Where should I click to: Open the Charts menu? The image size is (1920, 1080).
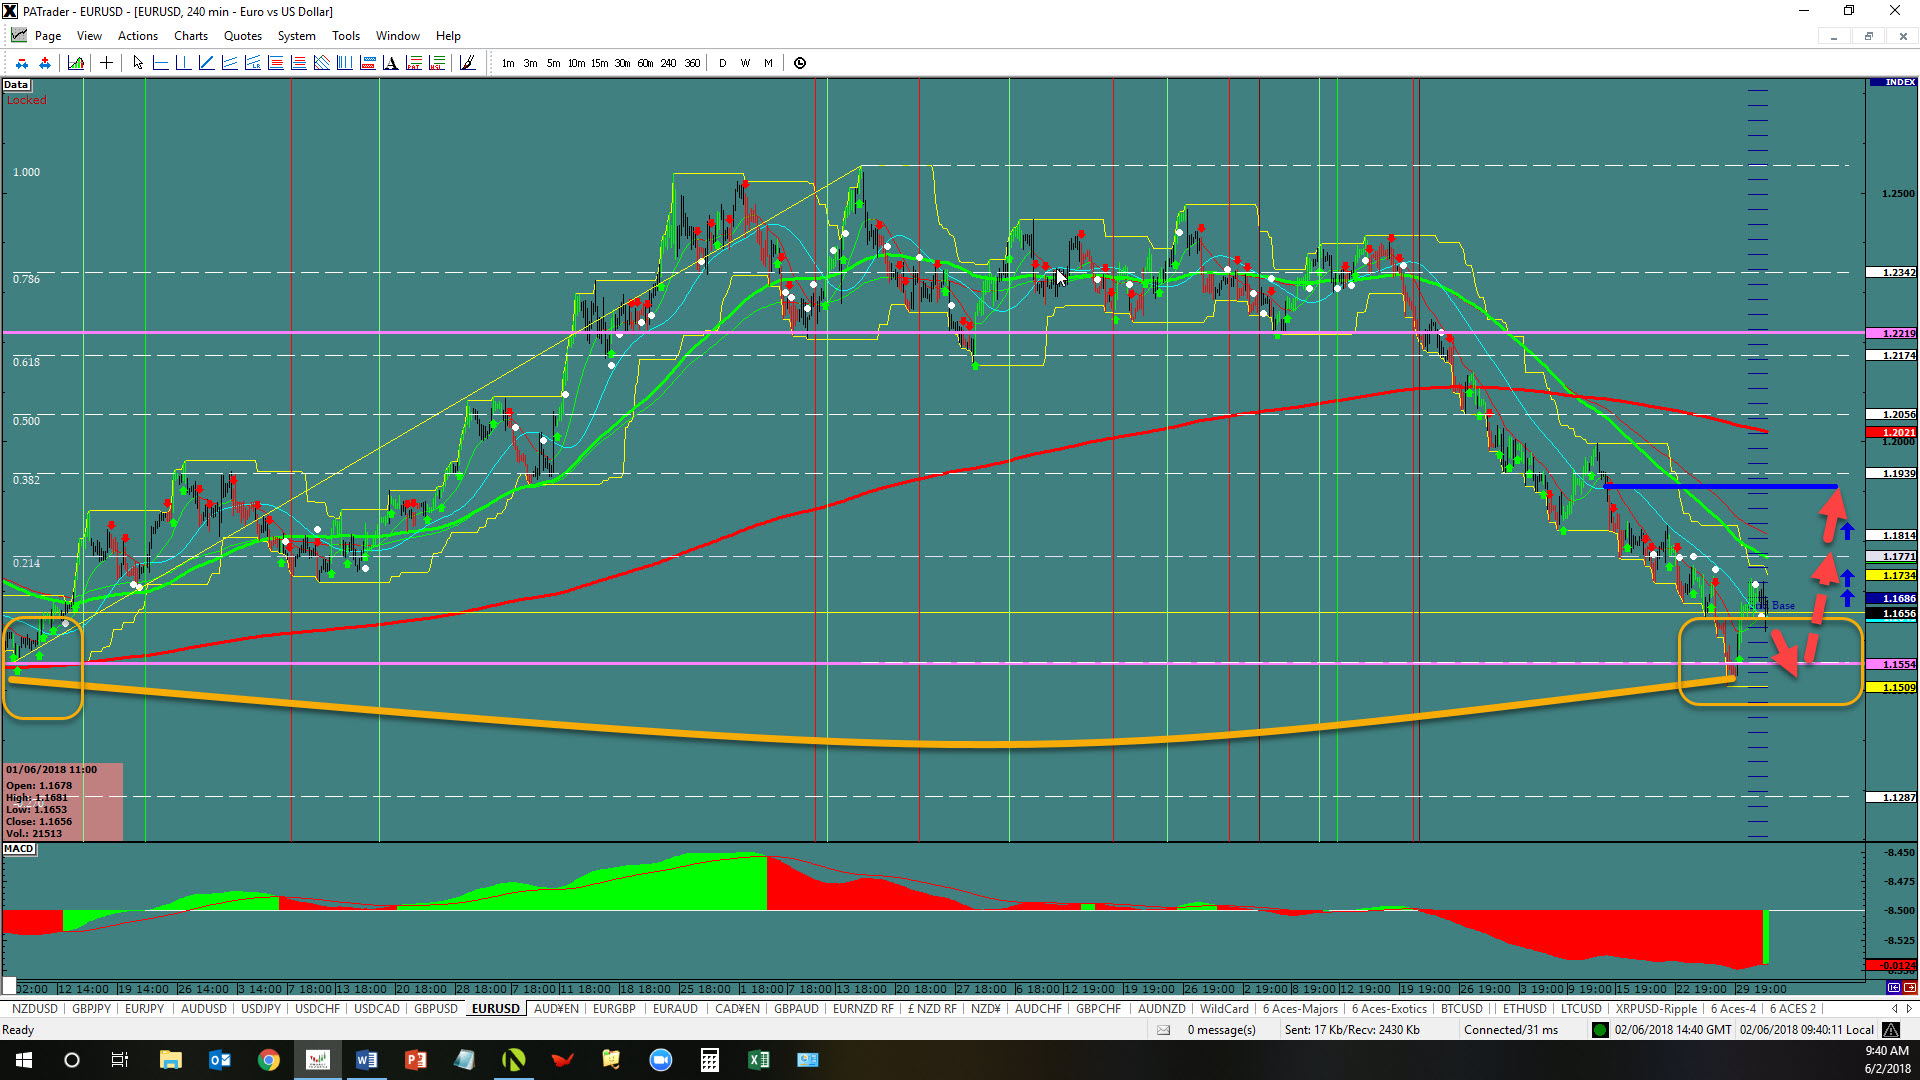[191, 36]
